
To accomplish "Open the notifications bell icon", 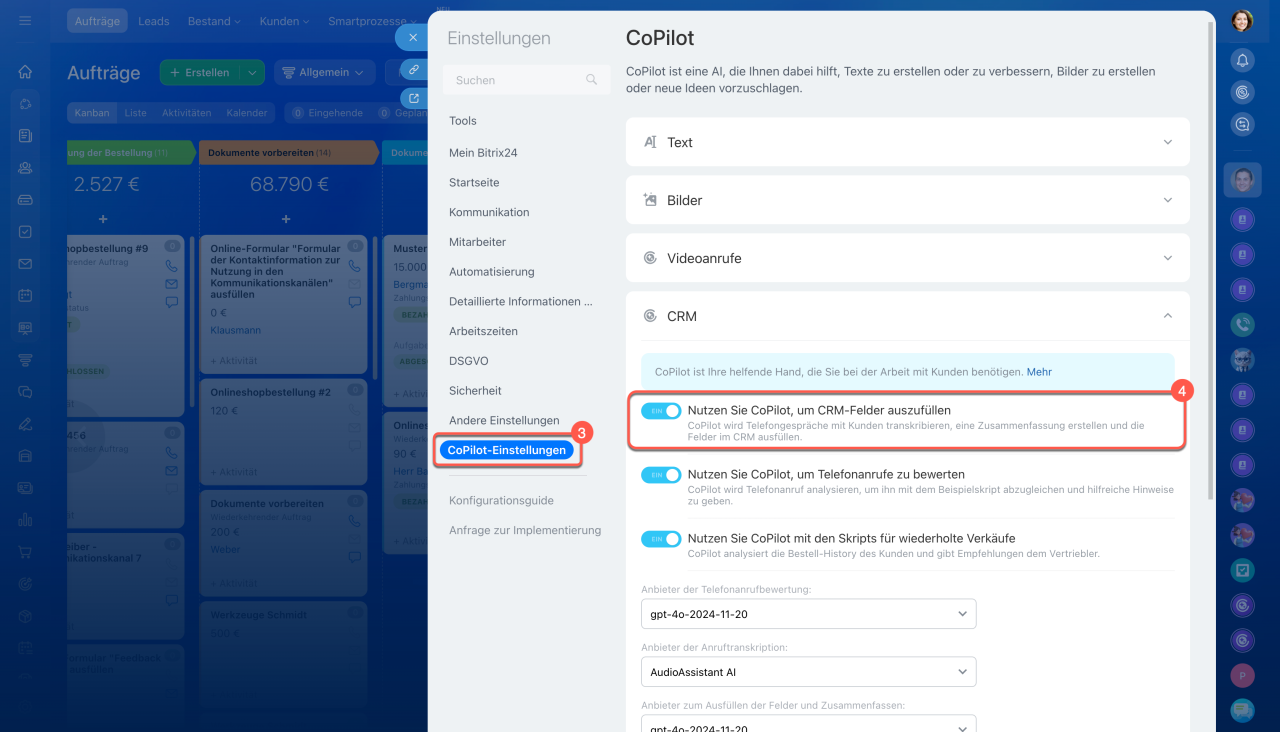I will point(1242,60).
